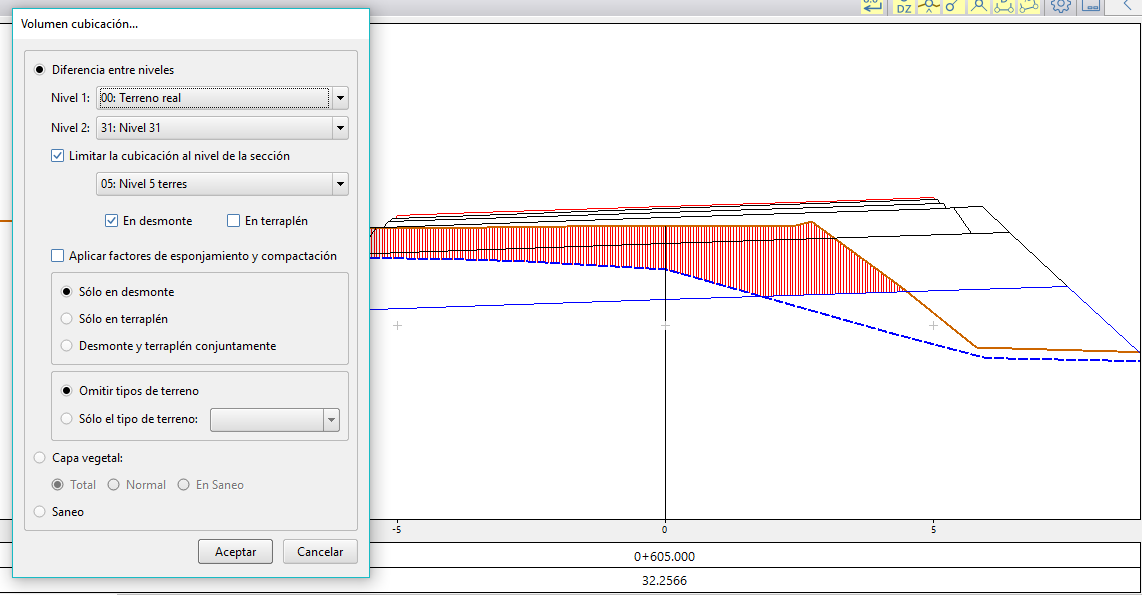Click the Aceptar button
This screenshot has width=1142, height=595.
coord(235,552)
